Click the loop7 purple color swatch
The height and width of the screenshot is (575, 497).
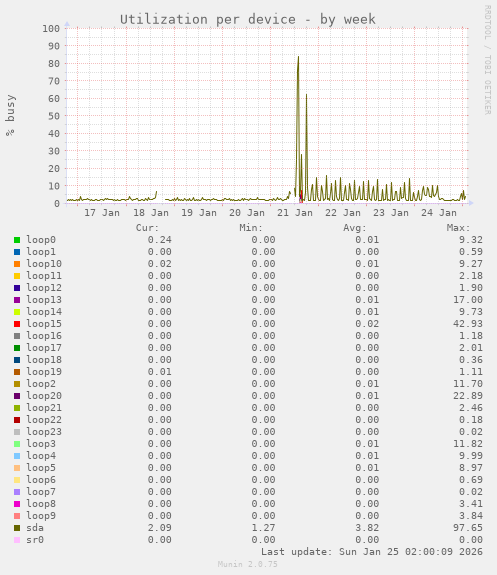17,492
